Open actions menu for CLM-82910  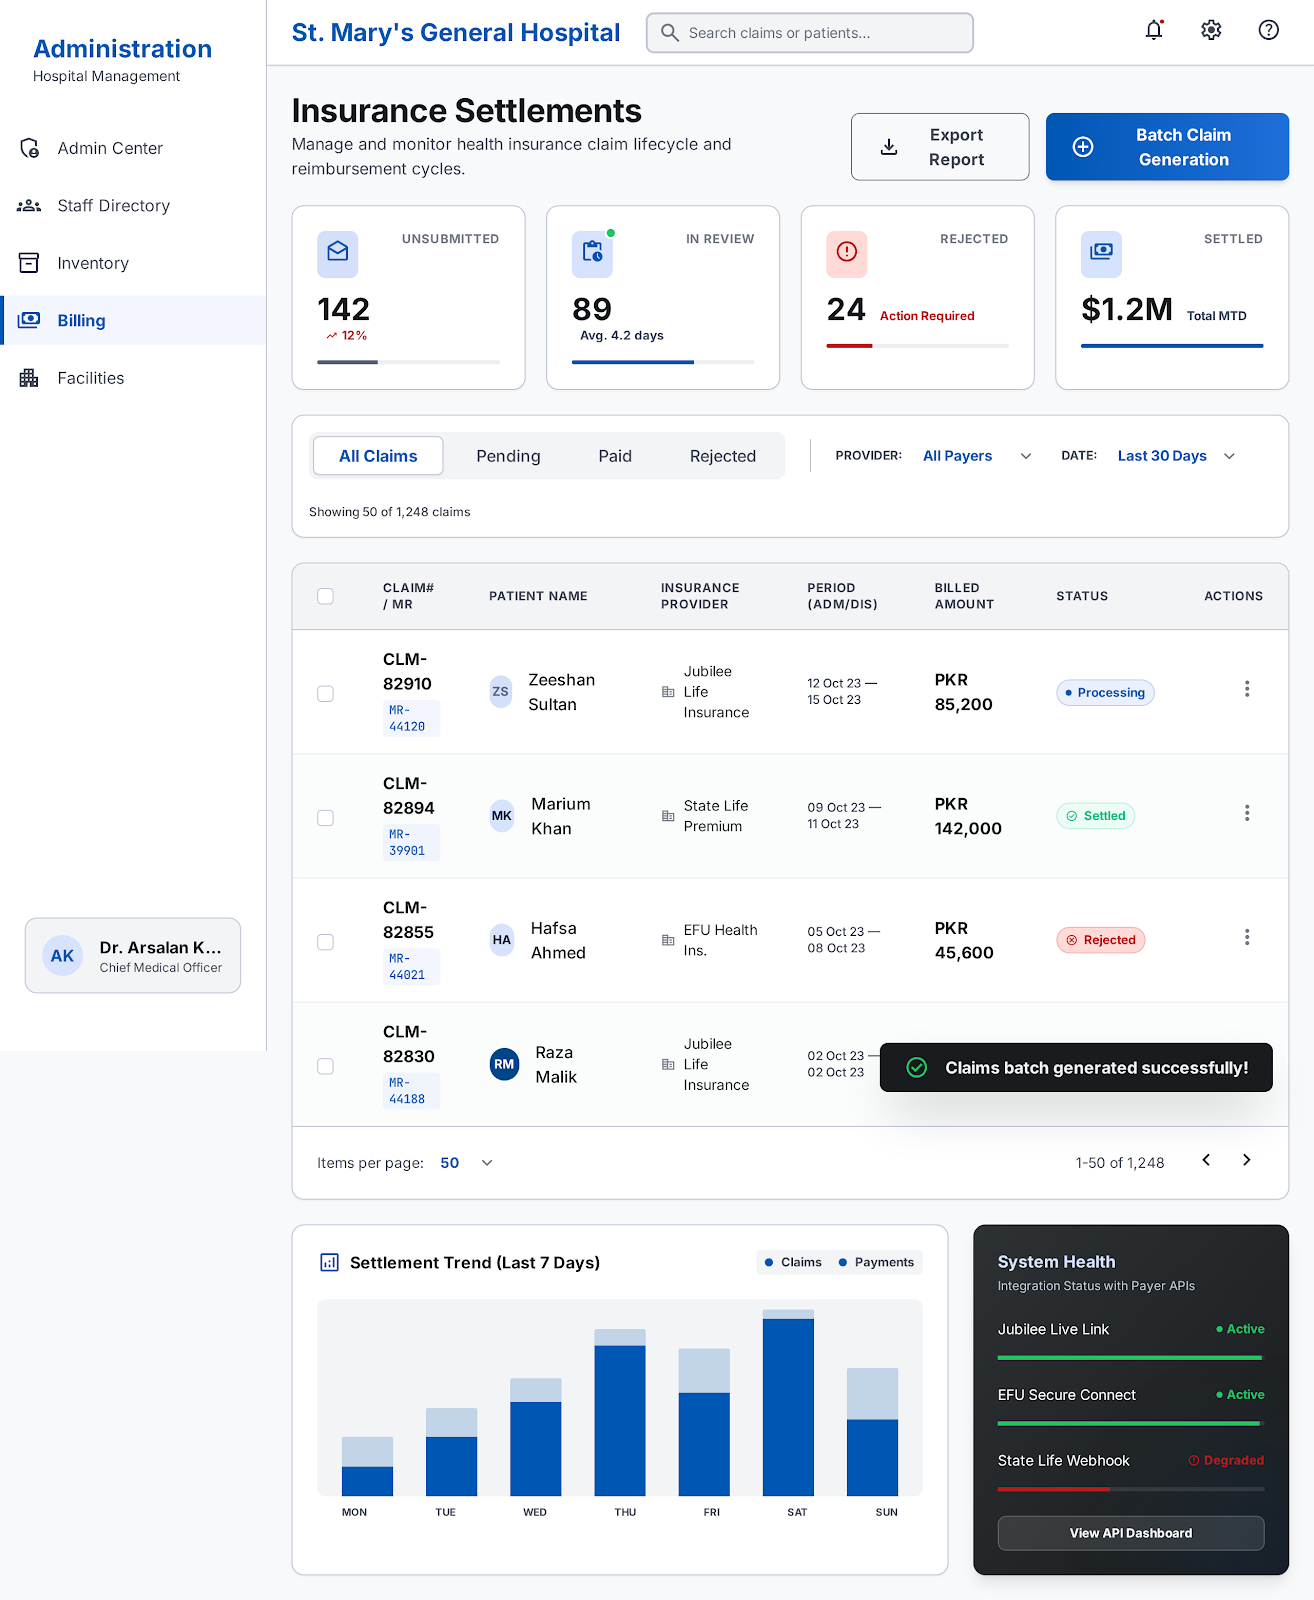(x=1247, y=689)
